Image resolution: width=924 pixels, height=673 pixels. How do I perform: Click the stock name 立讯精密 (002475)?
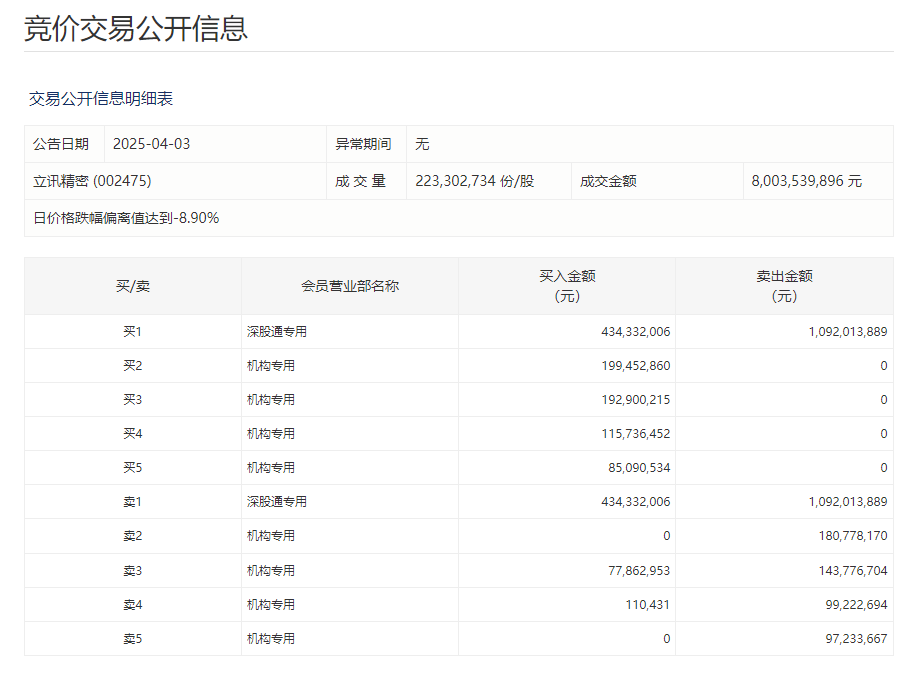click(x=92, y=181)
